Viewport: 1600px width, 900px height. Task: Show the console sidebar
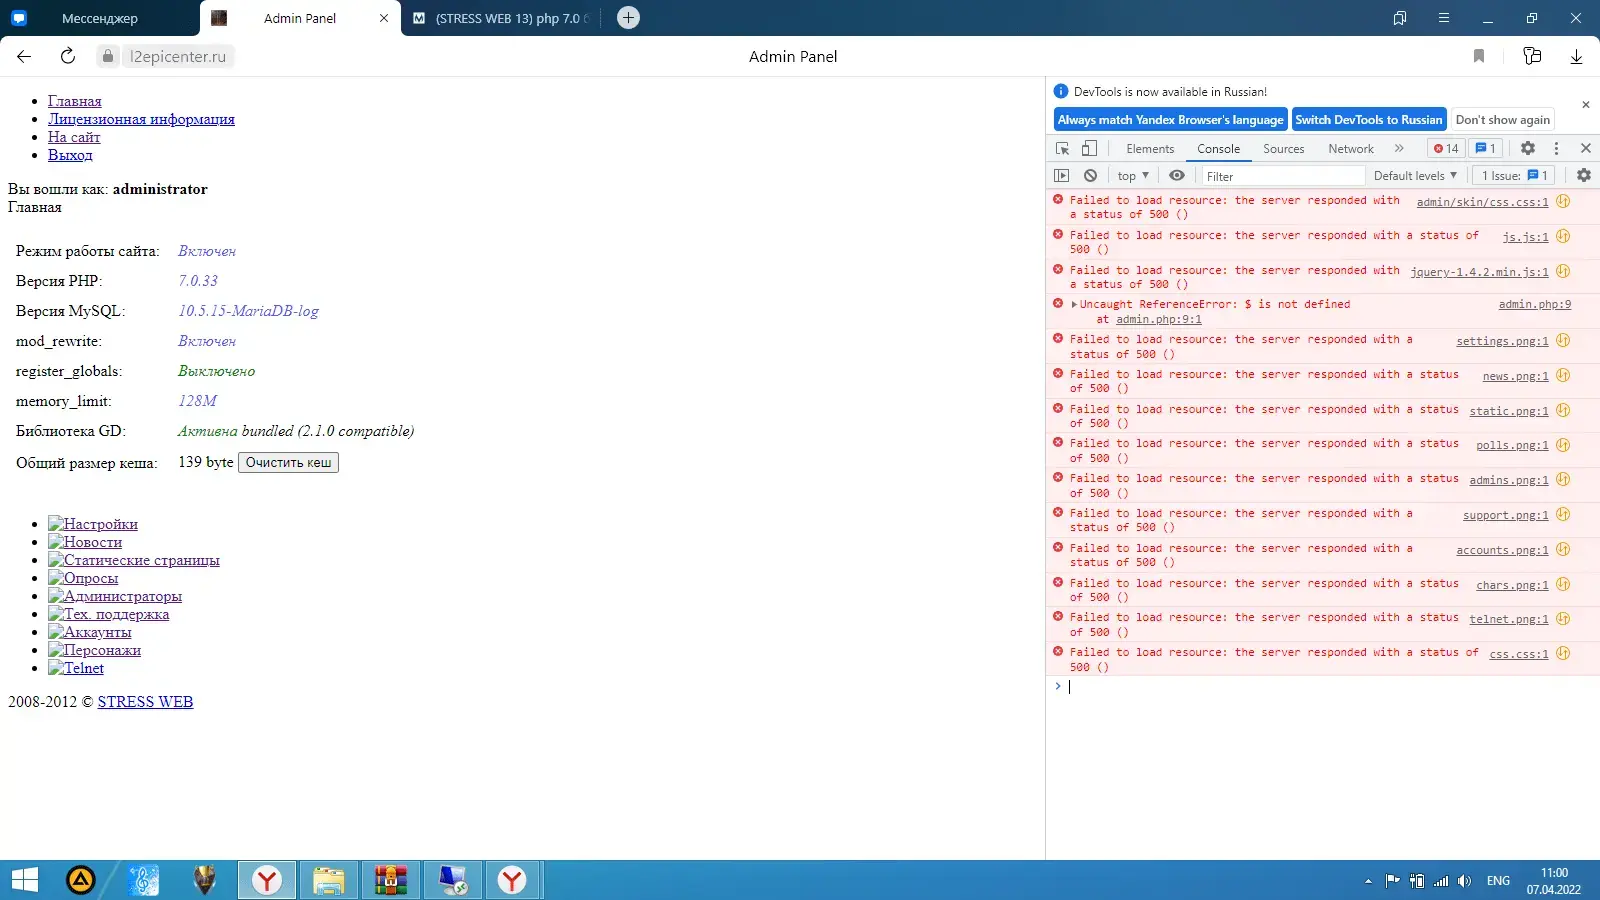pyautogui.click(x=1062, y=175)
